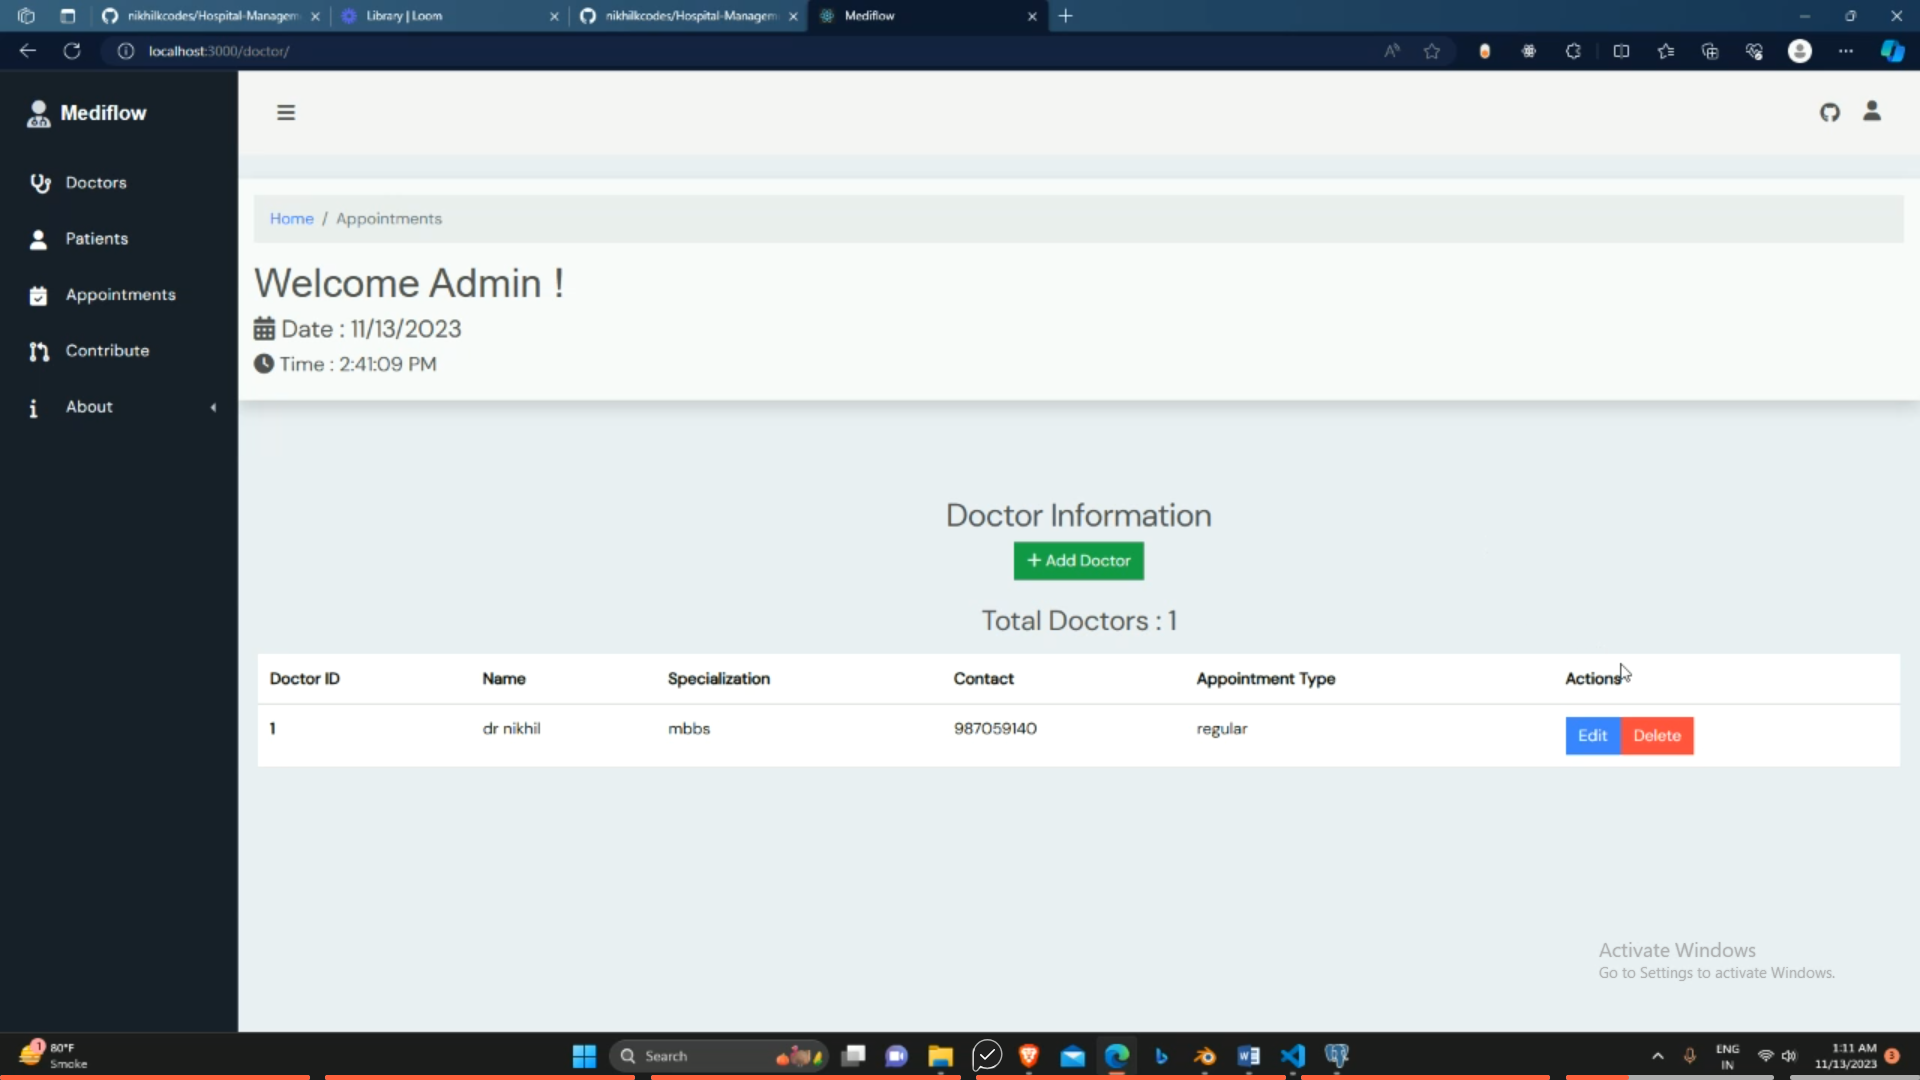Select the Doctors stethoscope icon in the sidebar
The width and height of the screenshot is (1920, 1080).
tap(40, 183)
